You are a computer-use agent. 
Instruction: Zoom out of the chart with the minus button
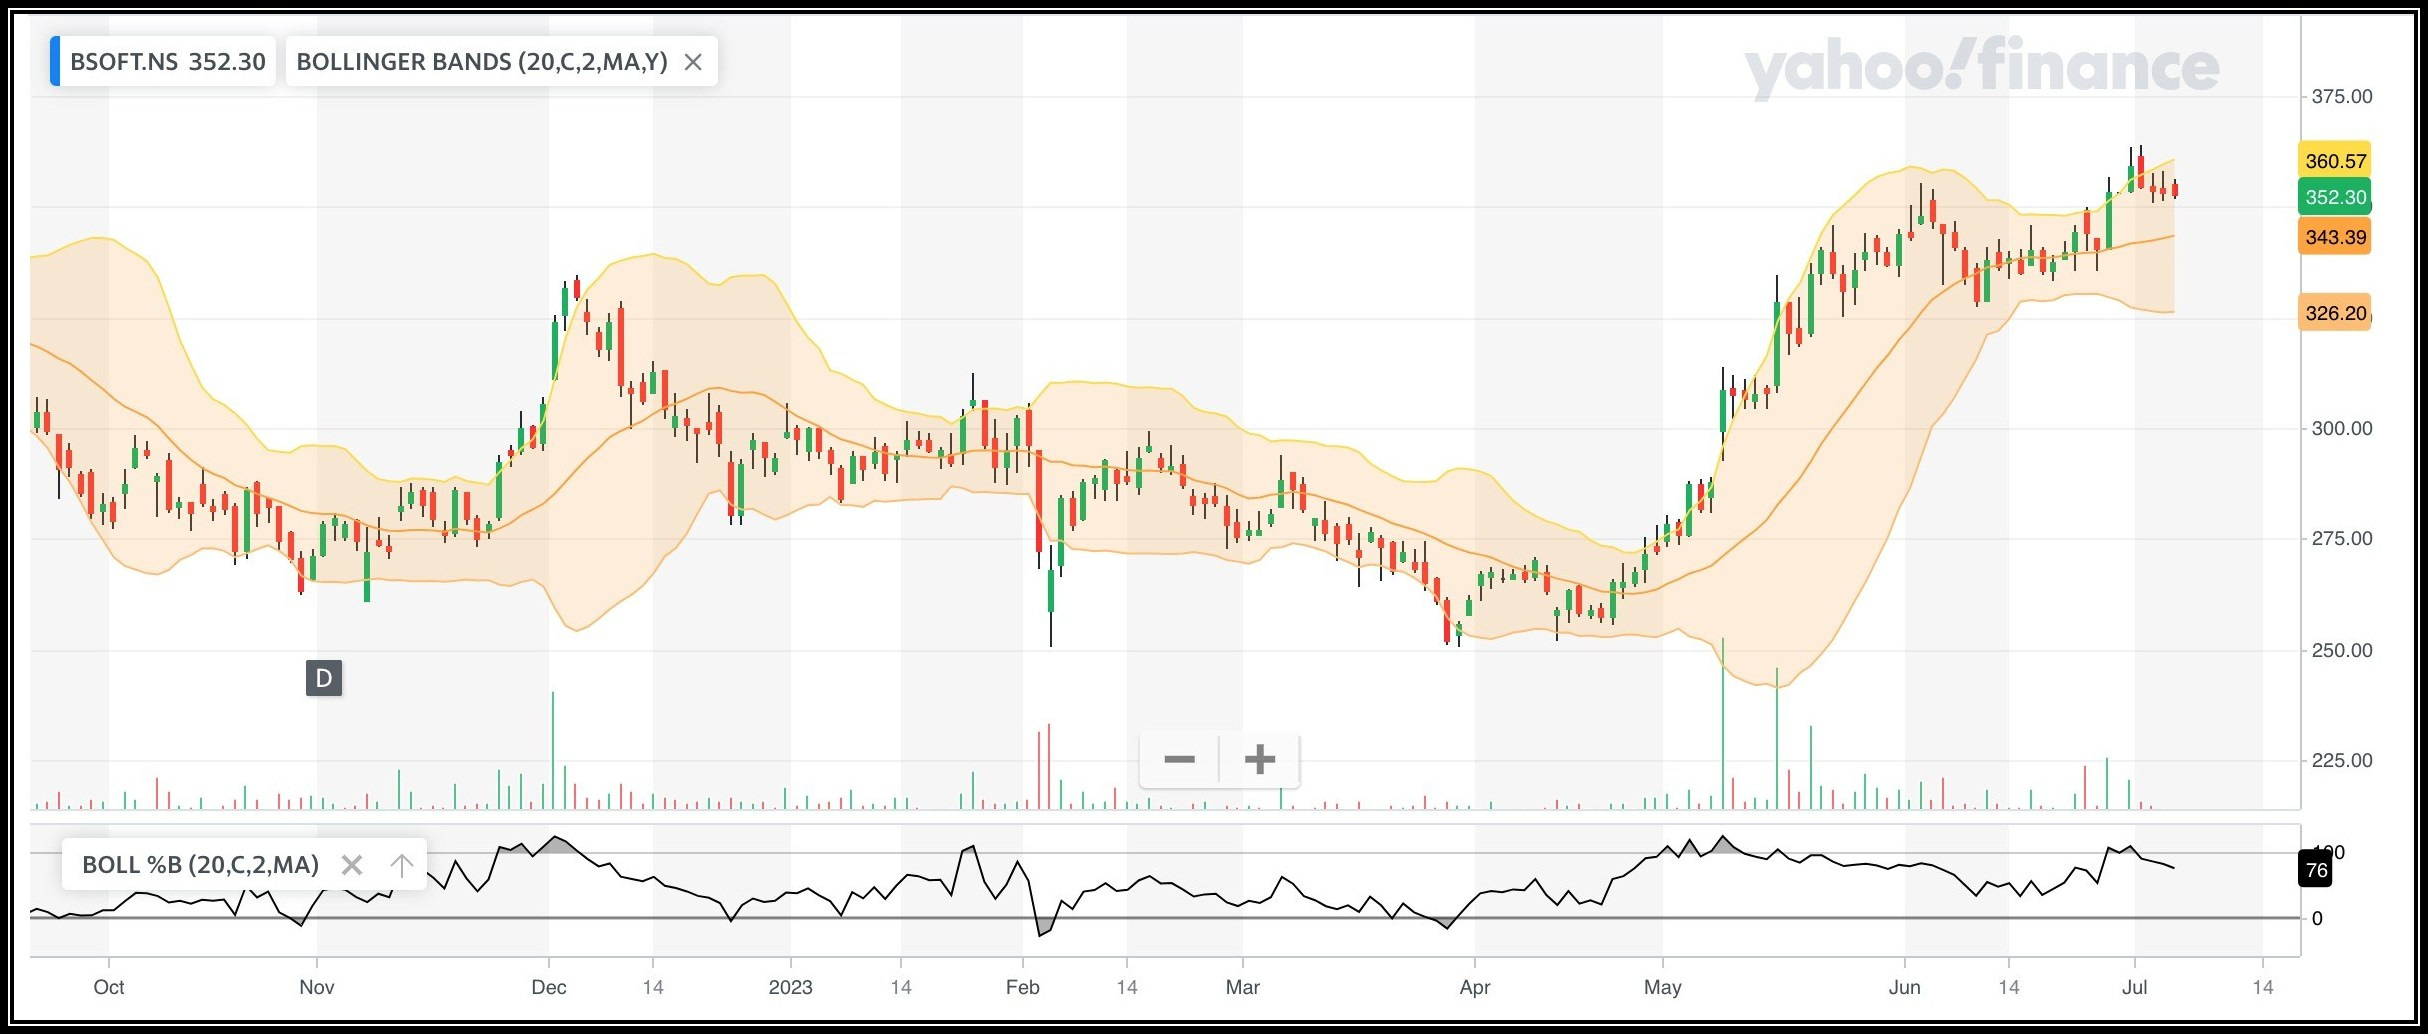tap(1180, 760)
